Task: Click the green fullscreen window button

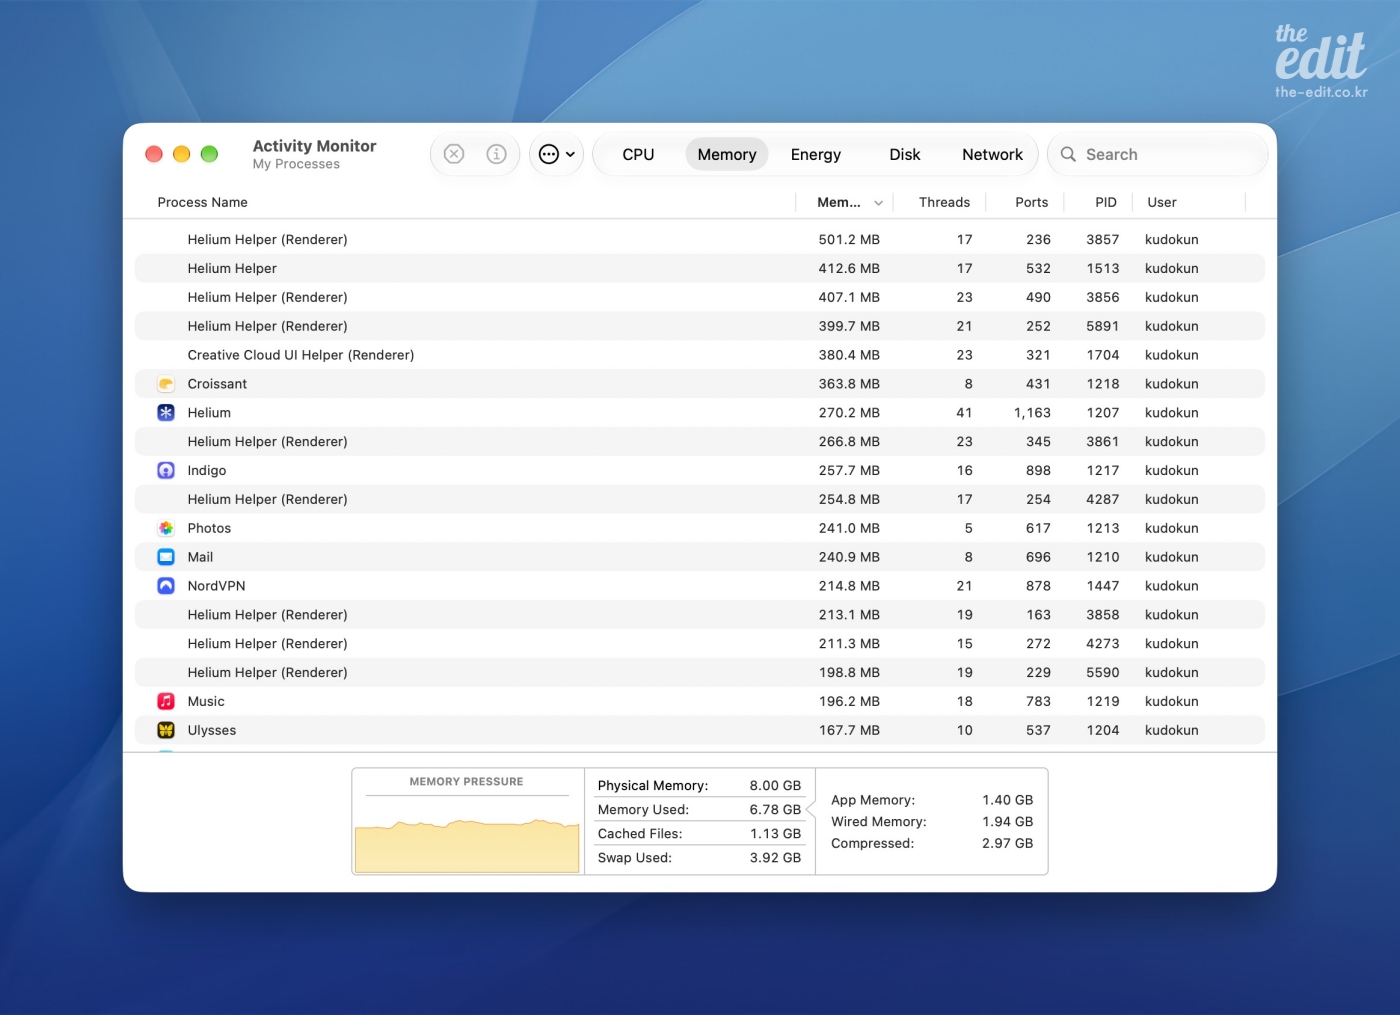Action: coord(209,154)
